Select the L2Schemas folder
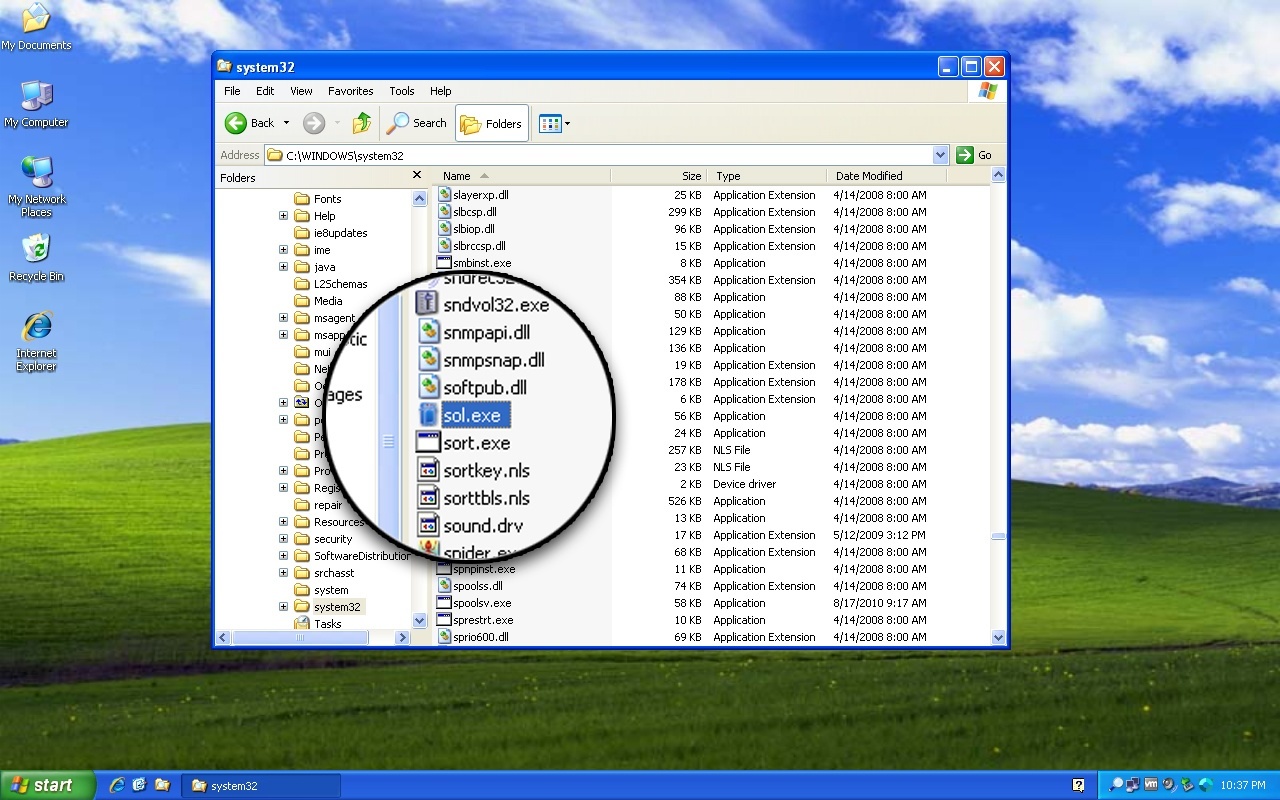 click(331, 284)
